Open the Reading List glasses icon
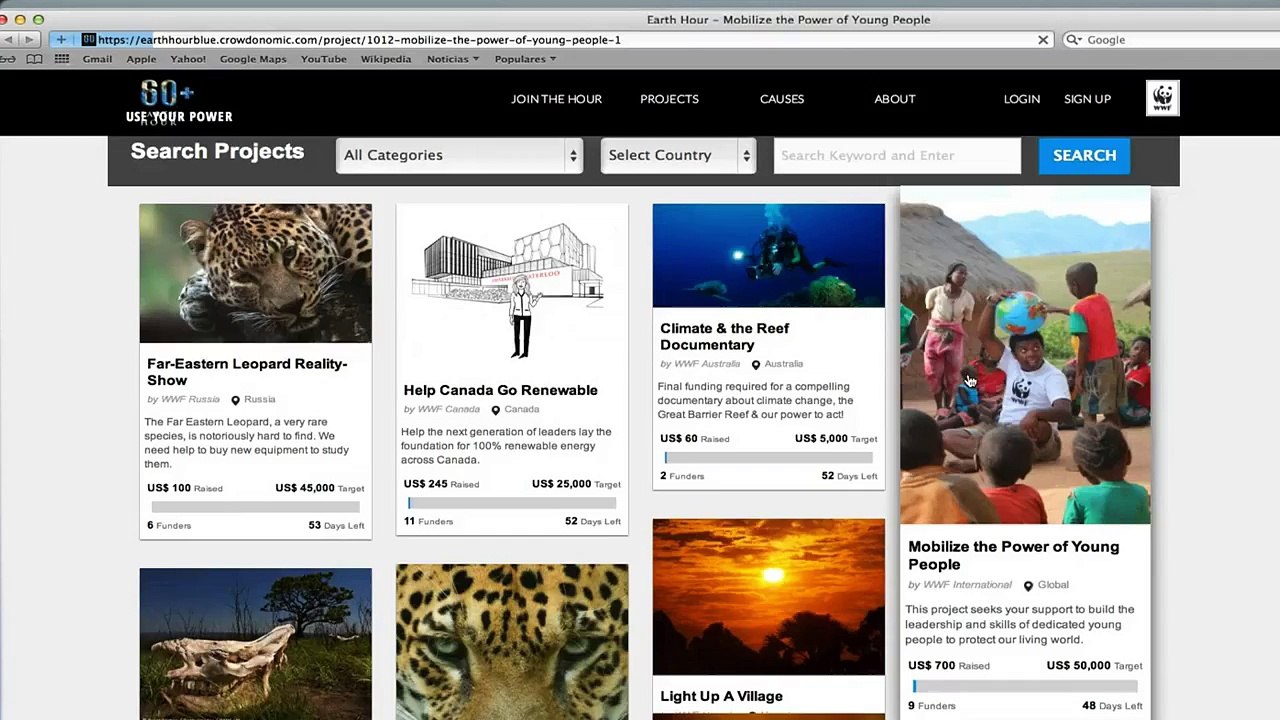The image size is (1280, 720). [x=8, y=59]
